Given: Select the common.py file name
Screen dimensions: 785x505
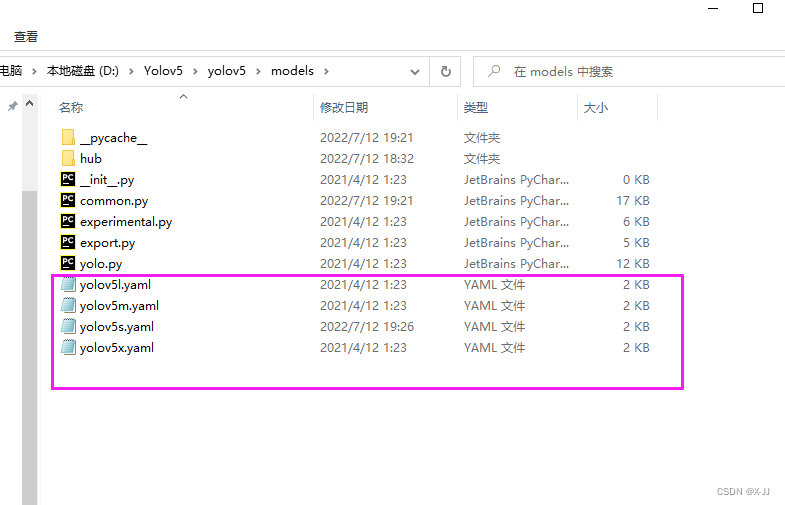Looking at the screenshot, I should [x=114, y=201].
